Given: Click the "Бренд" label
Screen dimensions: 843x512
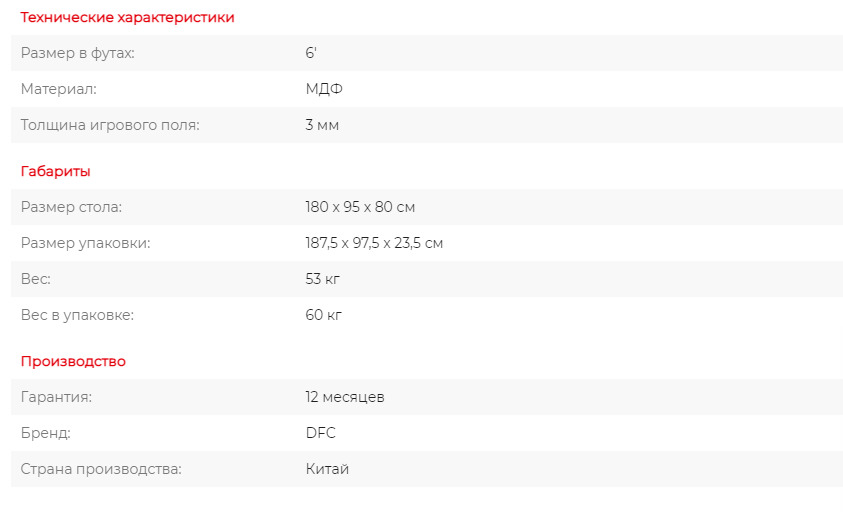Looking at the screenshot, I should [46, 433].
